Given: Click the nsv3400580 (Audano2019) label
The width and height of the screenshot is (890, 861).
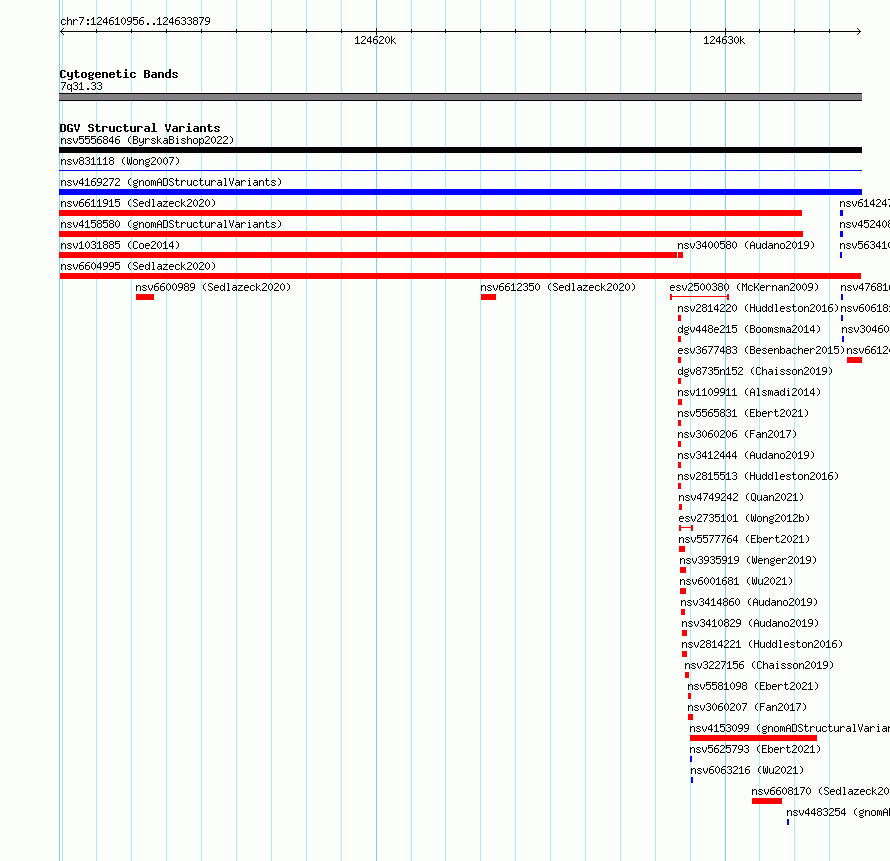Looking at the screenshot, I should coord(746,245).
